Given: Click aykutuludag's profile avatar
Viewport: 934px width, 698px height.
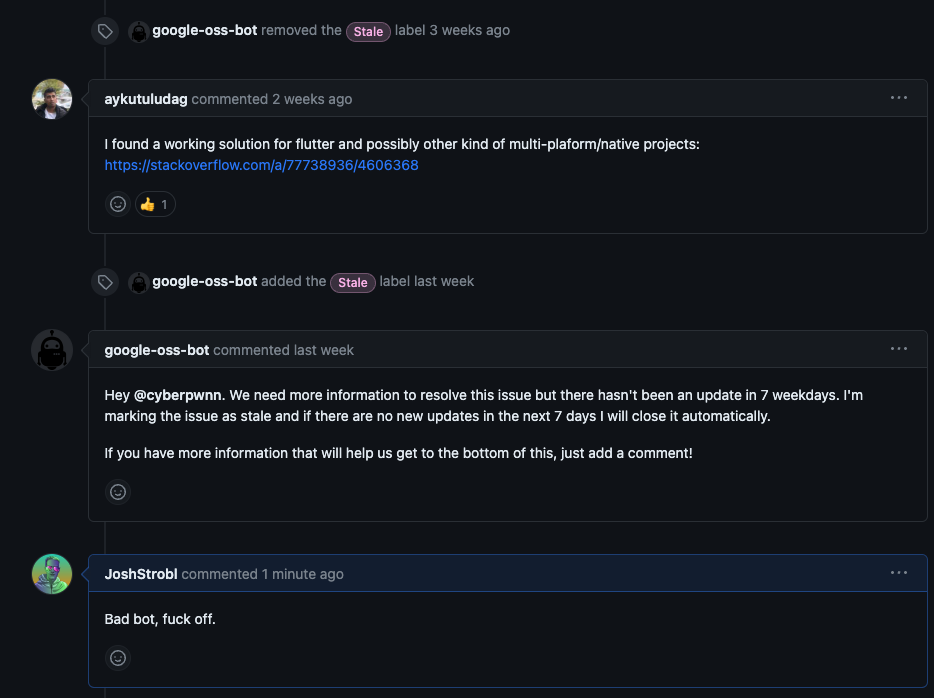Looking at the screenshot, I should tap(52, 99).
